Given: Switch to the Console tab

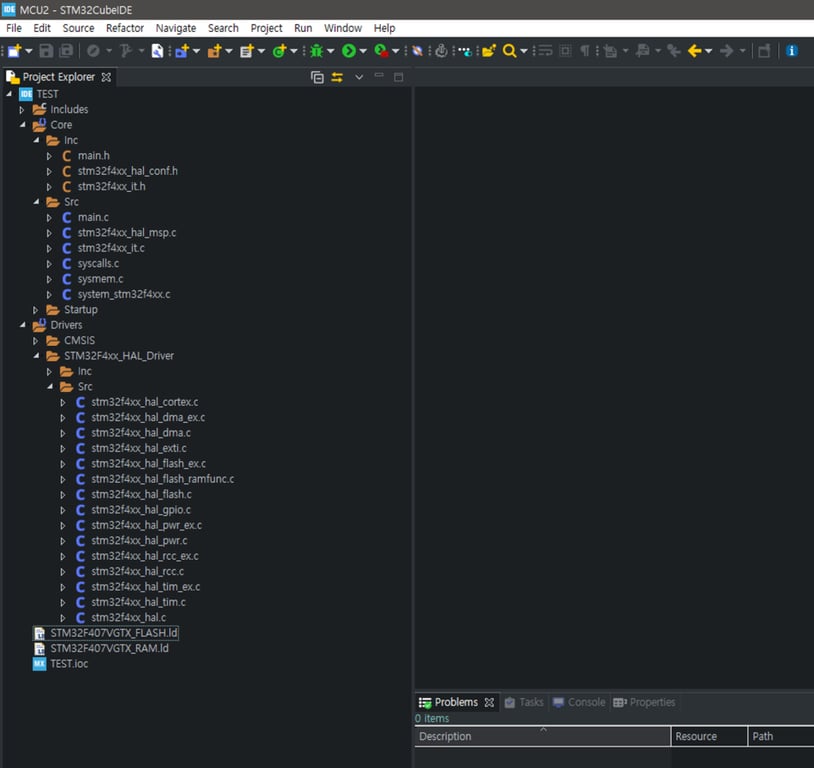Looking at the screenshot, I should pos(586,702).
